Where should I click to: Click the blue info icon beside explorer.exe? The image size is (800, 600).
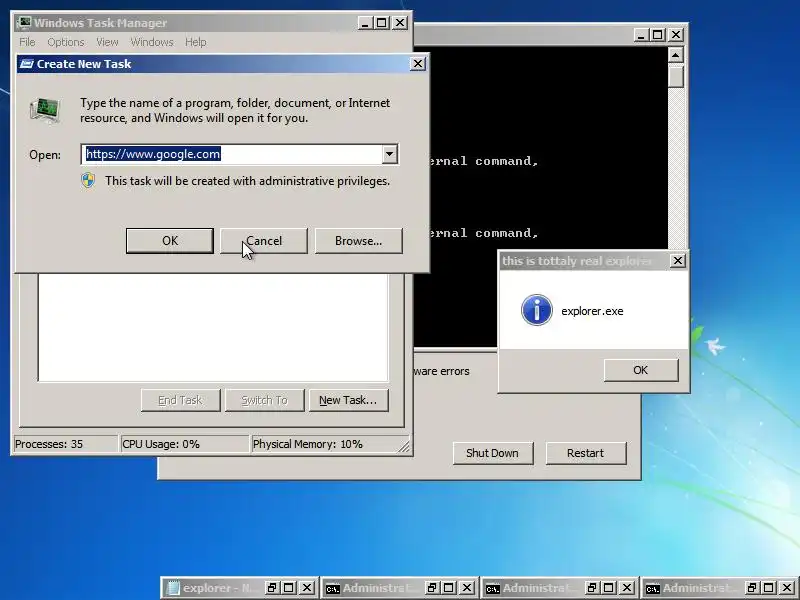[x=536, y=310]
